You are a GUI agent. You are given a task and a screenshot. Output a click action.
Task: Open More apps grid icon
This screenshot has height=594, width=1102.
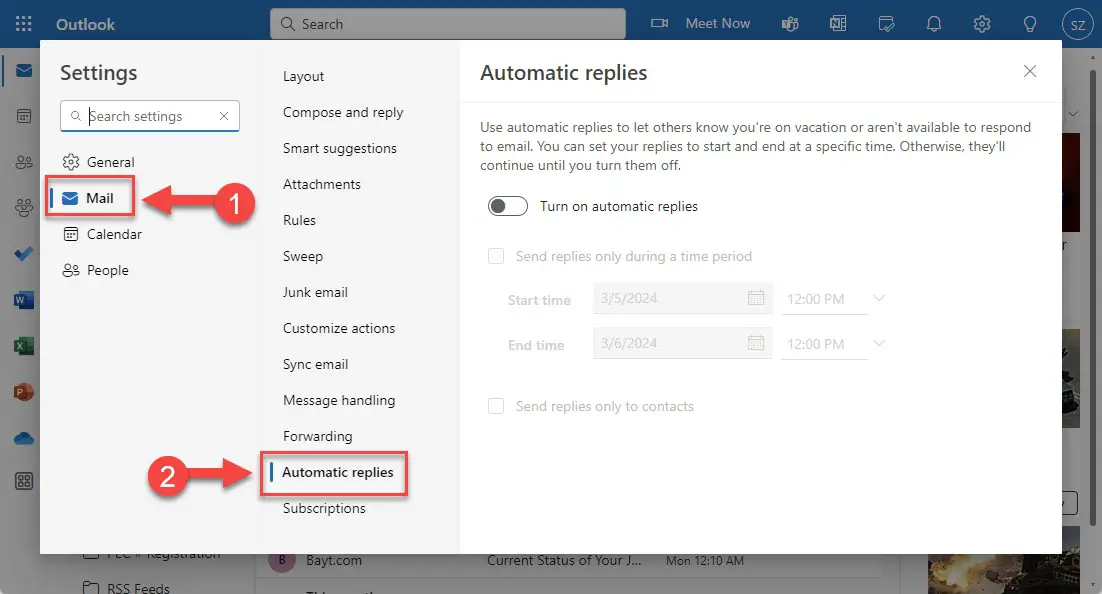[x=24, y=482]
